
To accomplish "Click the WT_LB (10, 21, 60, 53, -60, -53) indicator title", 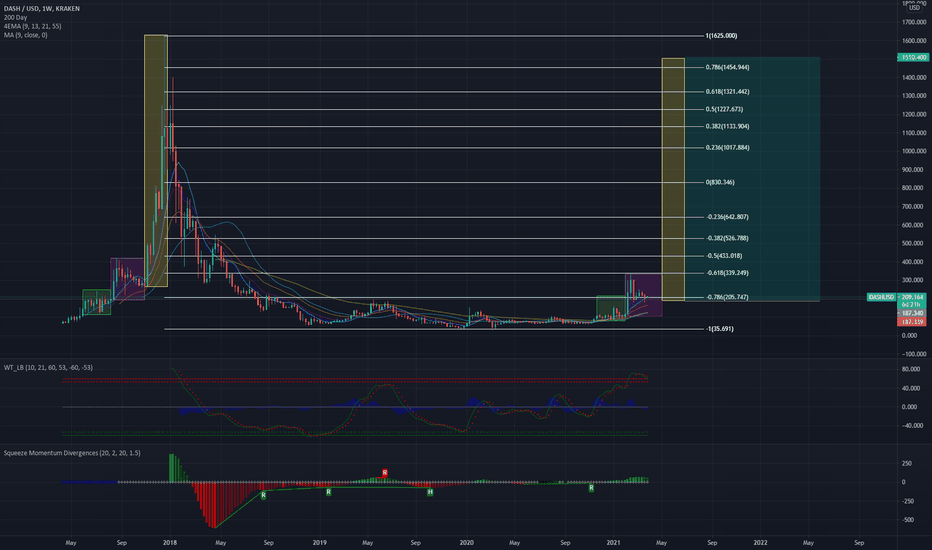I will (x=48, y=367).
